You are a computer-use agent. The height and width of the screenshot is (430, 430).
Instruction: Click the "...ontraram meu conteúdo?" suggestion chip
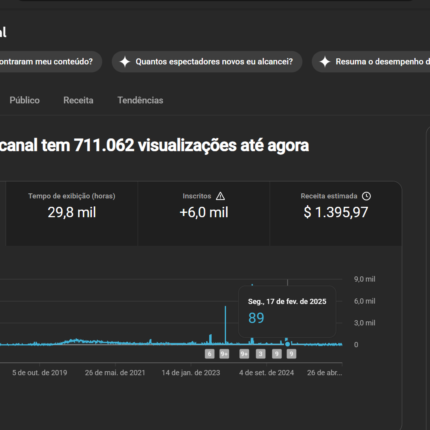(x=51, y=62)
